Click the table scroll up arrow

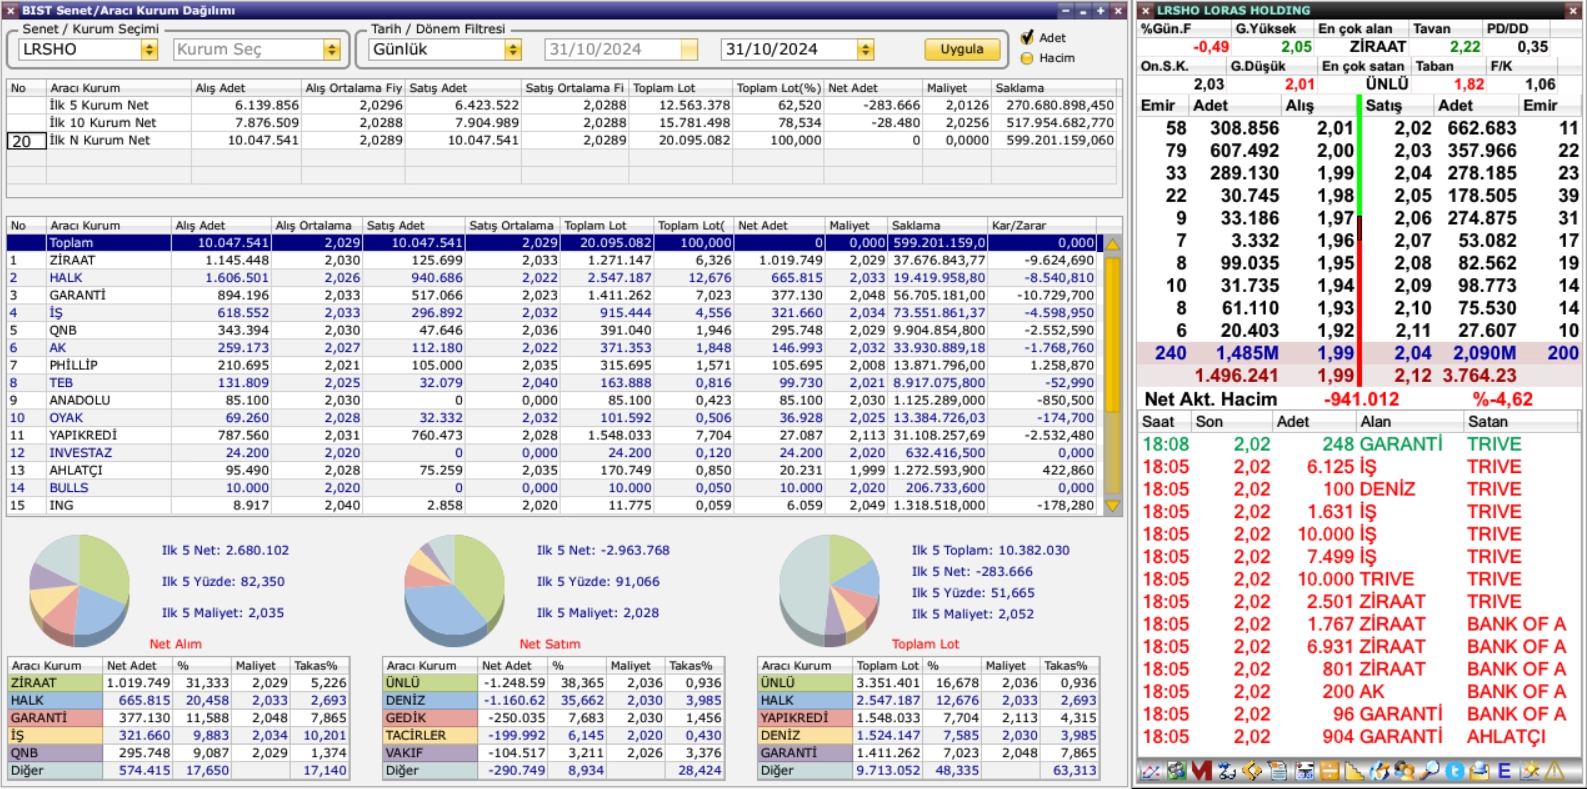point(1113,244)
